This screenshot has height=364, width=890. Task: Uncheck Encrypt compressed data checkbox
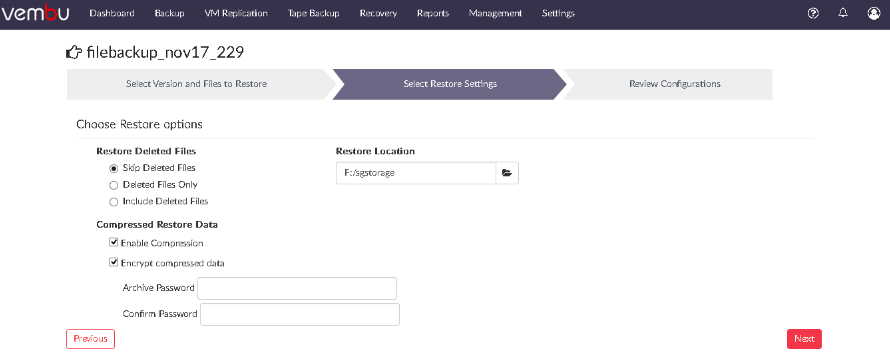114,262
